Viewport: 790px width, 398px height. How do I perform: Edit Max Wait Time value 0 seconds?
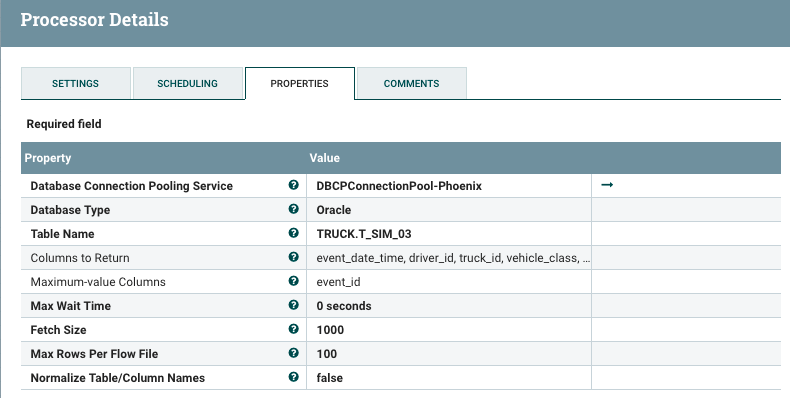tap(449, 306)
